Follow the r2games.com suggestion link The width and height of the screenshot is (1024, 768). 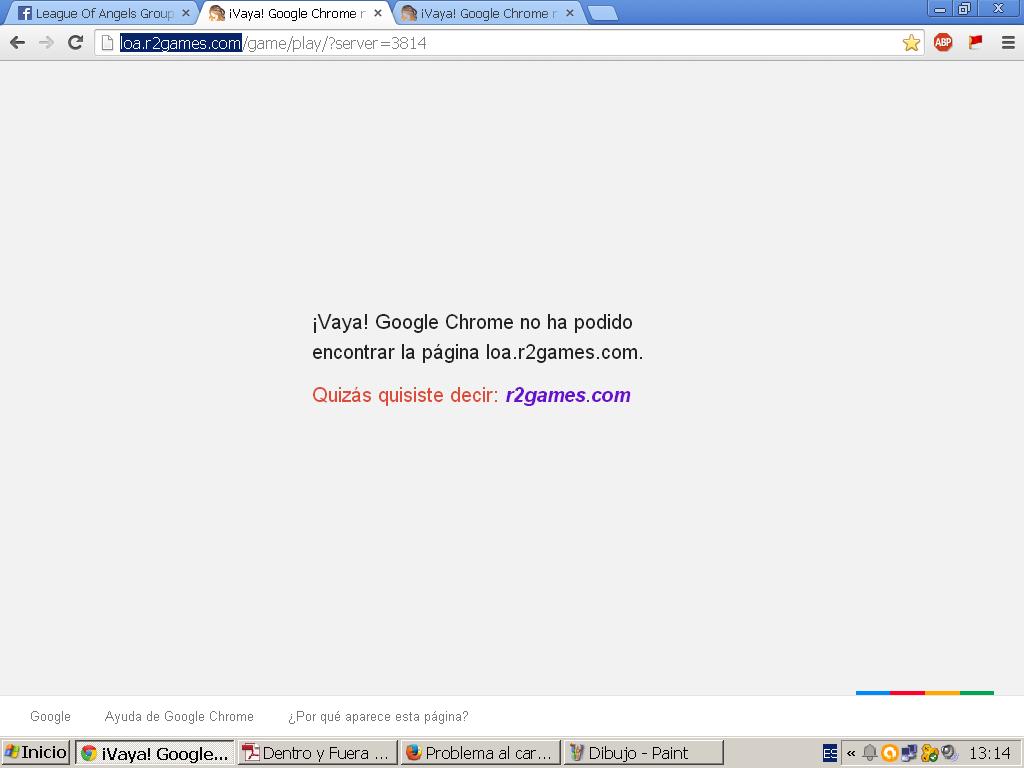(567, 395)
